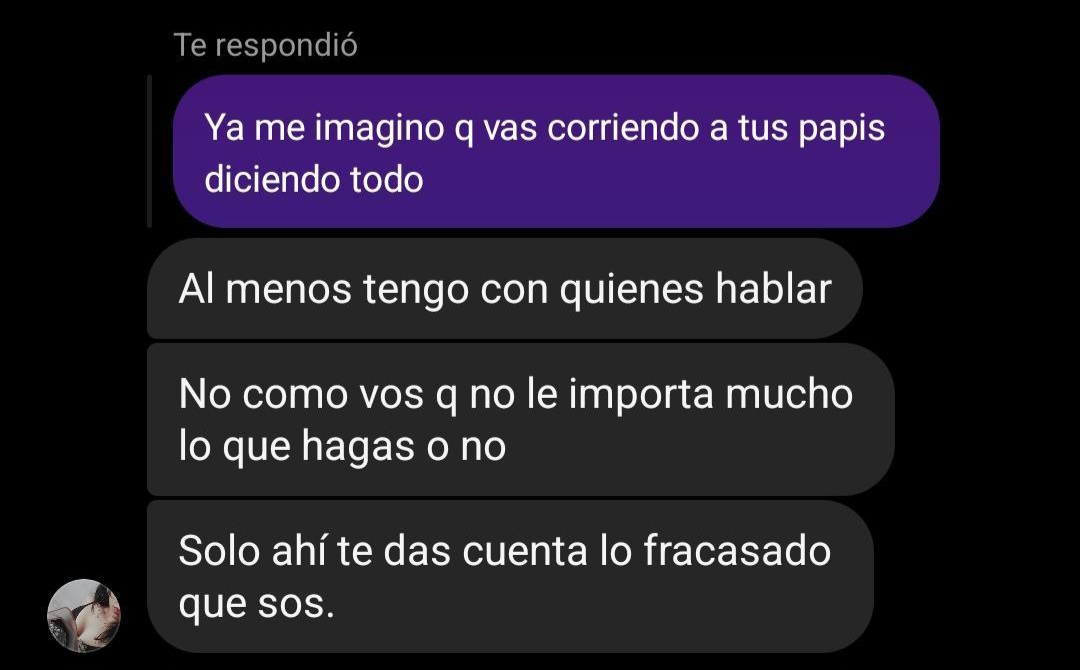The image size is (1080, 670).
Task: Click 'lo que hagas o no' text line
Action: click(342, 446)
